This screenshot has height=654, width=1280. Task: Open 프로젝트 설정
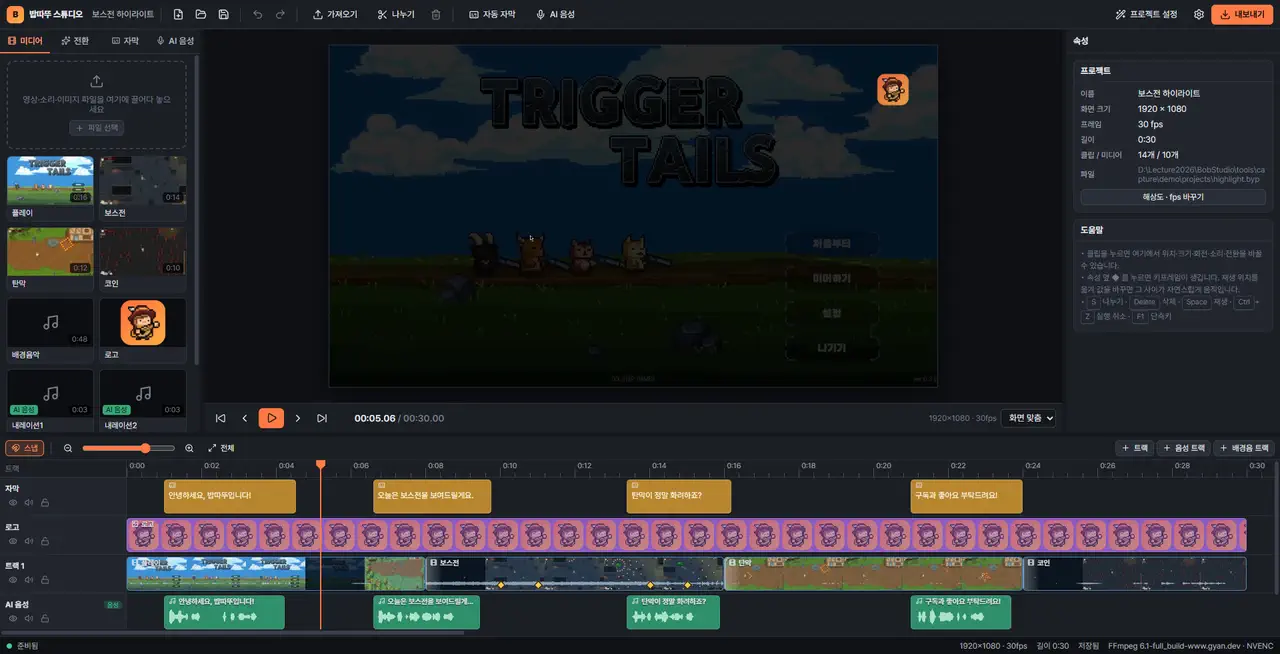(1146, 15)
